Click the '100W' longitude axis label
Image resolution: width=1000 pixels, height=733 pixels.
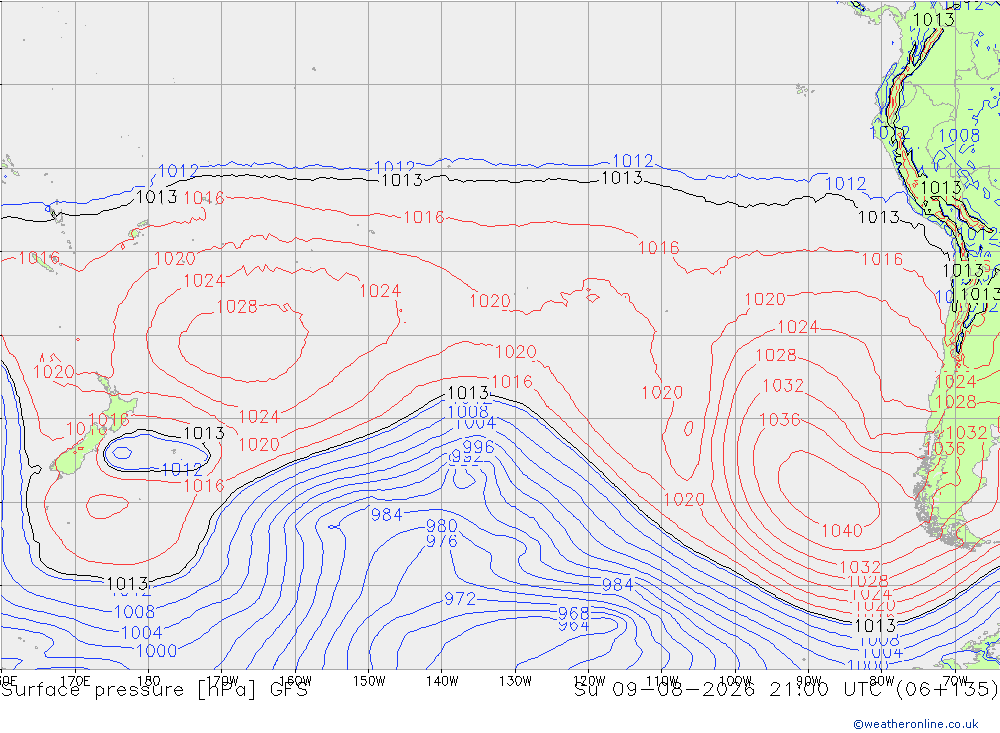[x=735, y=681]
